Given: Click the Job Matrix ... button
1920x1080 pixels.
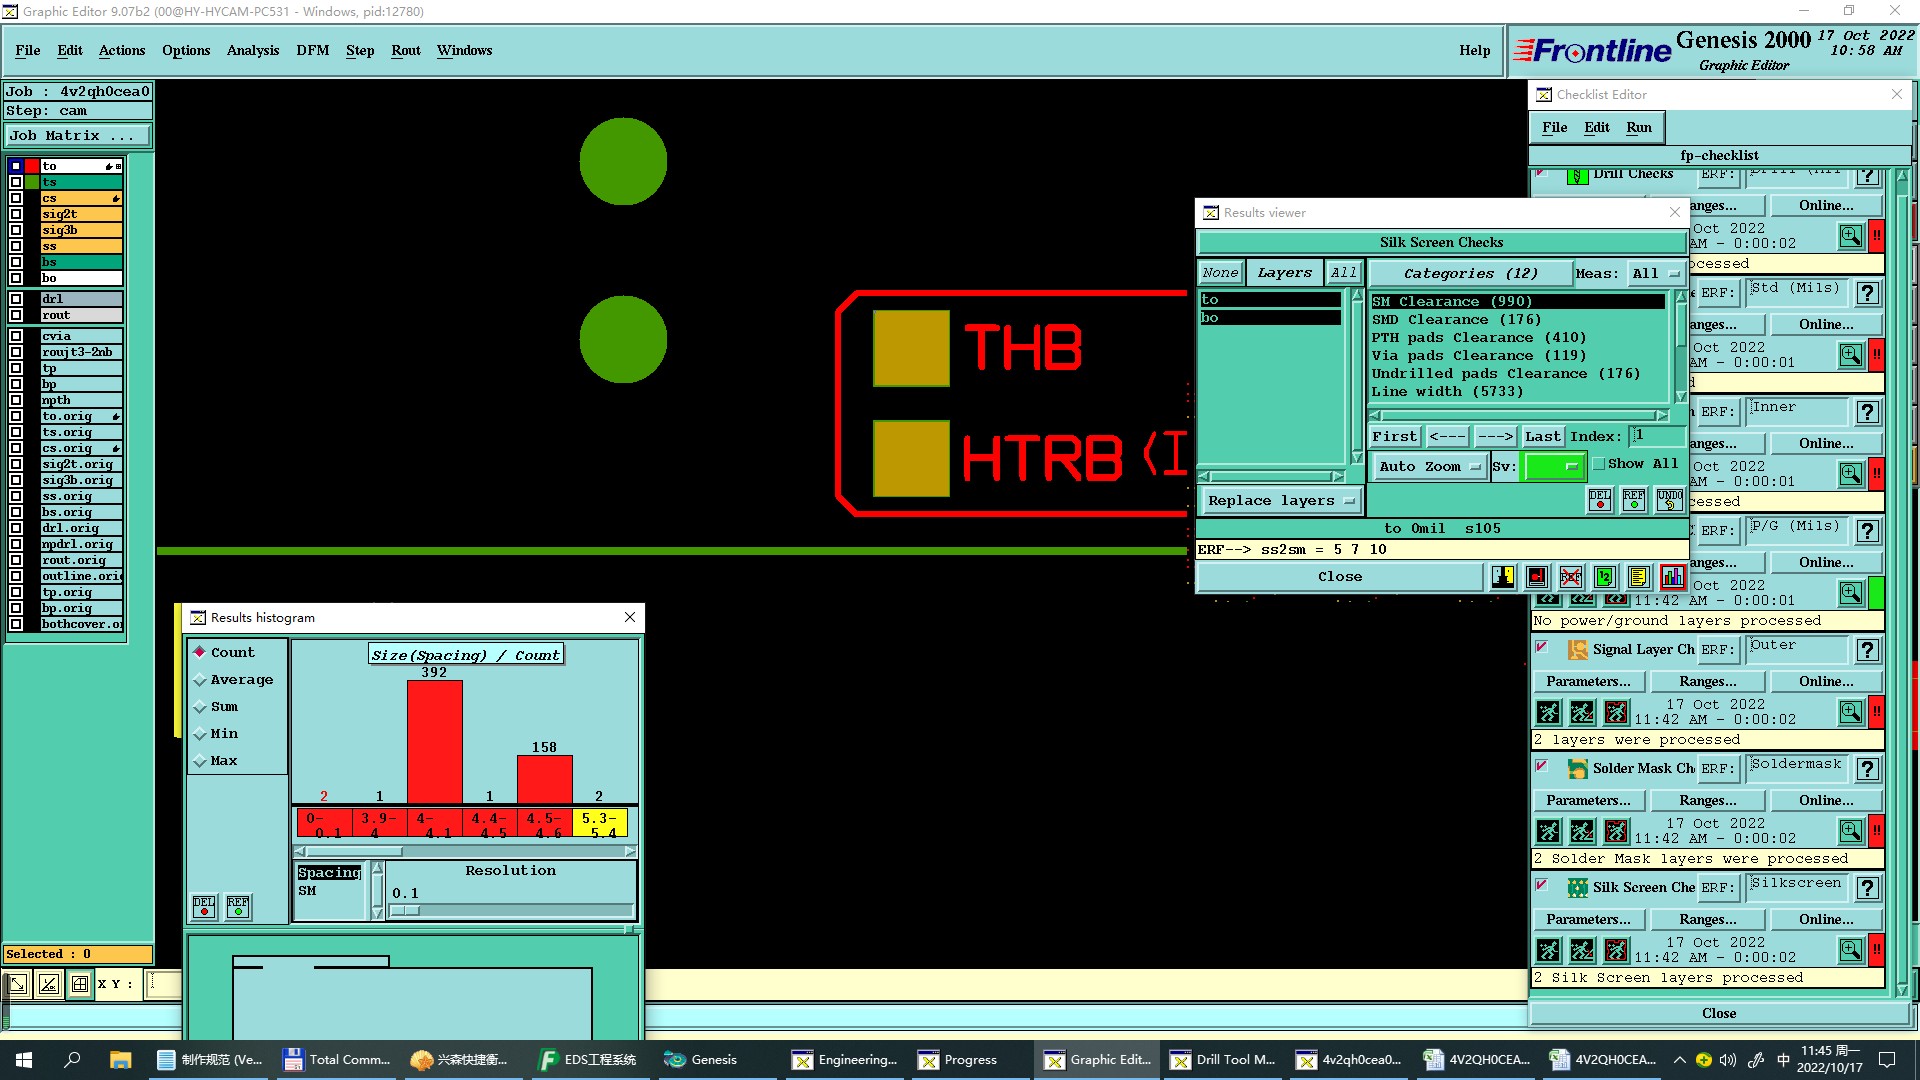Looking at the screenshot, I should coord(78,135).
